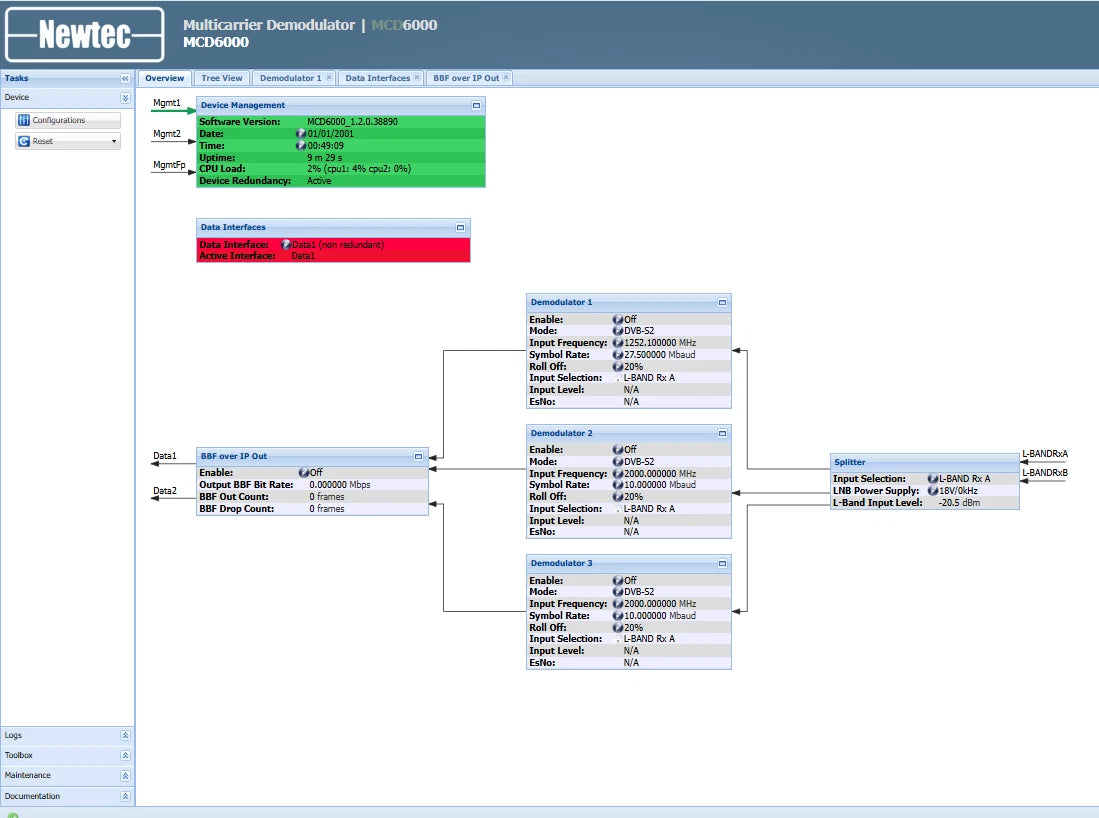Click Demodulator 2 Mode edit icon

click(618, 462)
